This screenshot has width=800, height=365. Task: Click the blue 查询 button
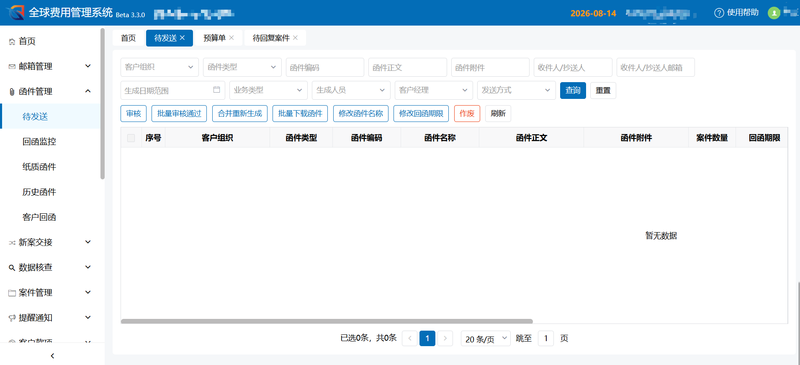click(573, 90)
